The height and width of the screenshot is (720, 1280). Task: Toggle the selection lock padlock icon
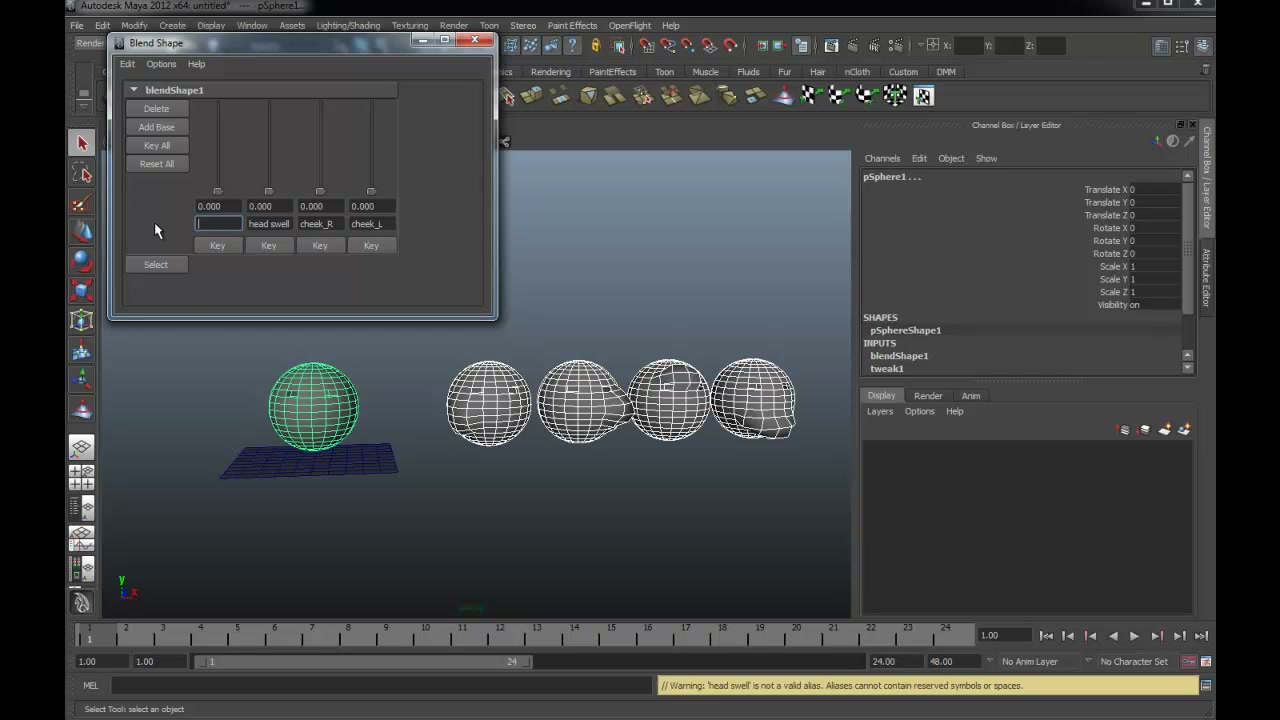click(x=595, y=45)
